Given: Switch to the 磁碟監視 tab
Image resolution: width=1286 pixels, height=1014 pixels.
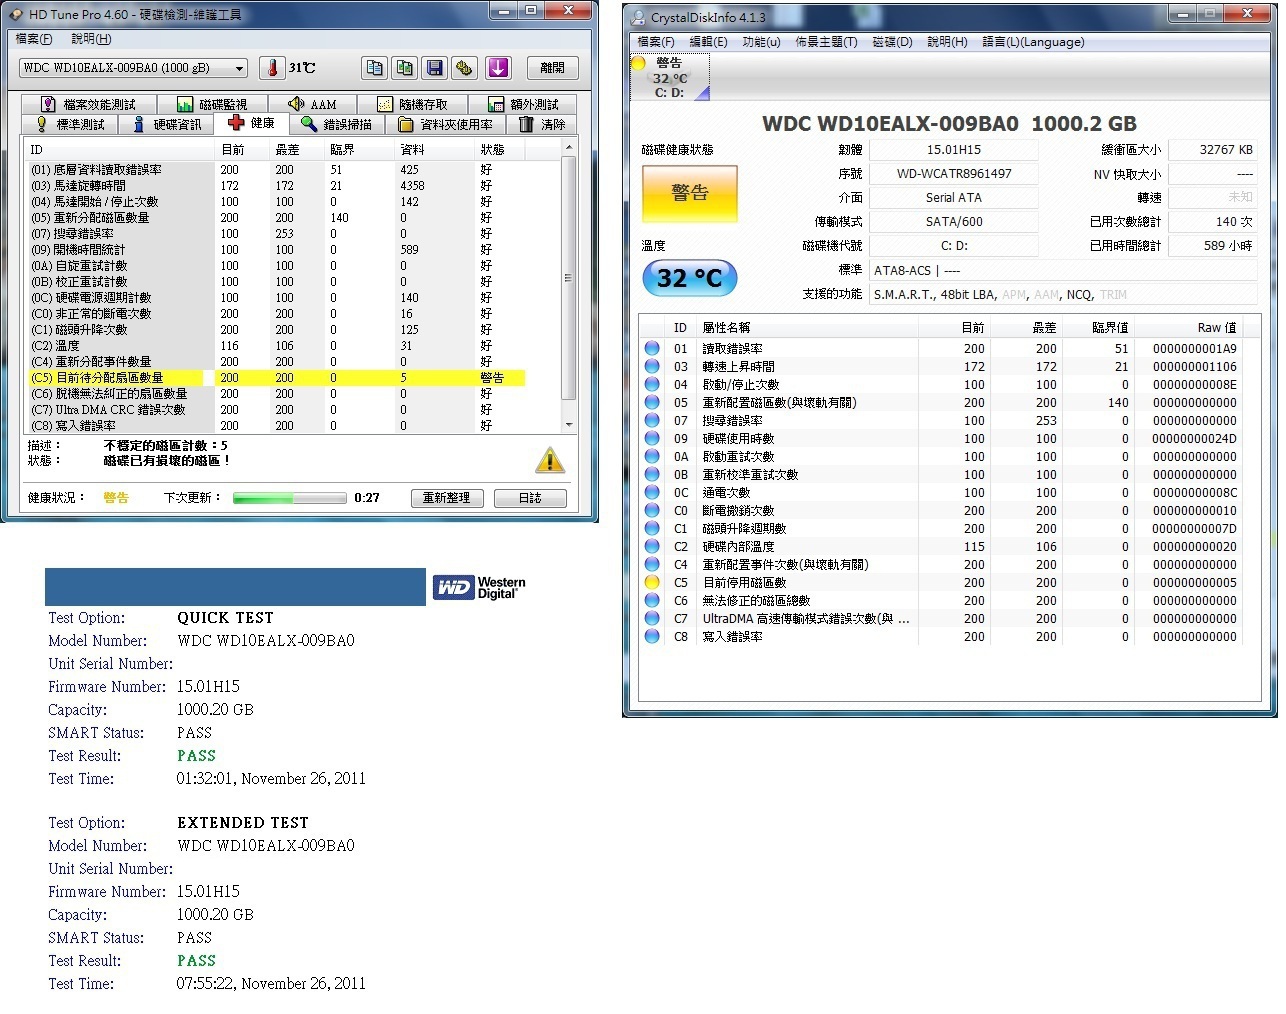Looking at the screenshot, I should click(x=211, y=104).
